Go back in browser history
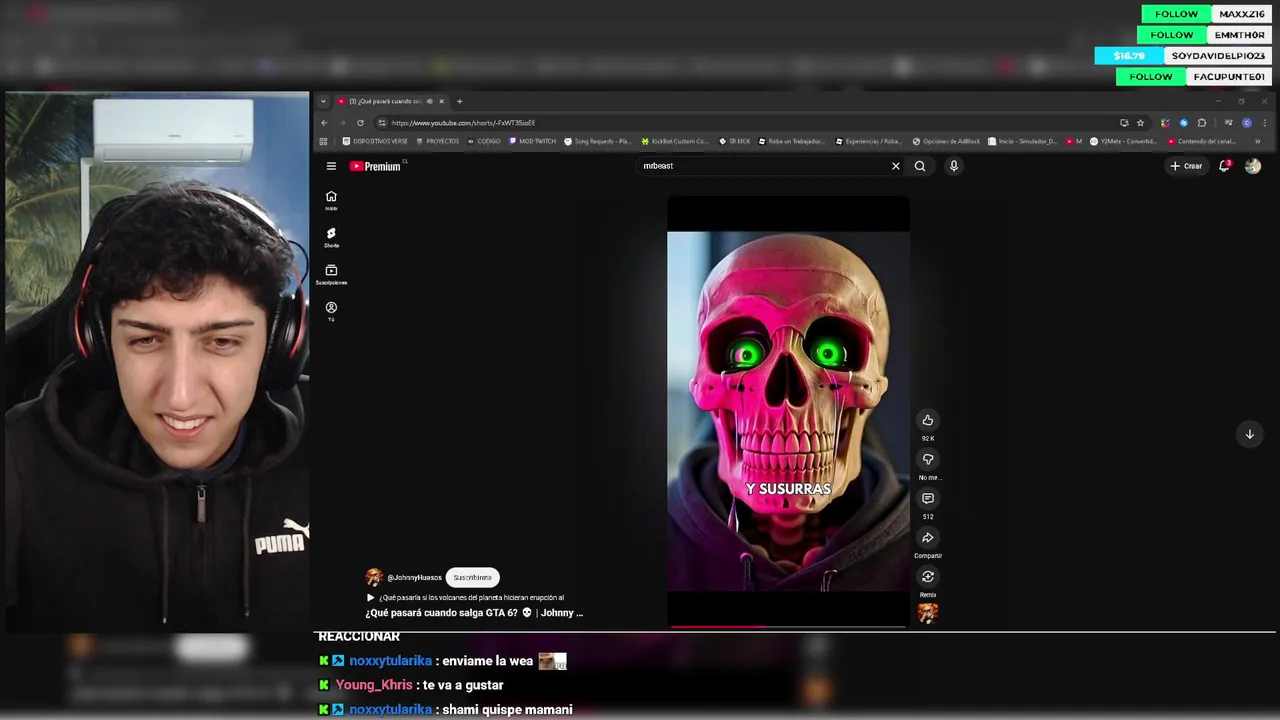This screenshot has height=720, width=1280. pyautogui.click(x=324, y=123)
